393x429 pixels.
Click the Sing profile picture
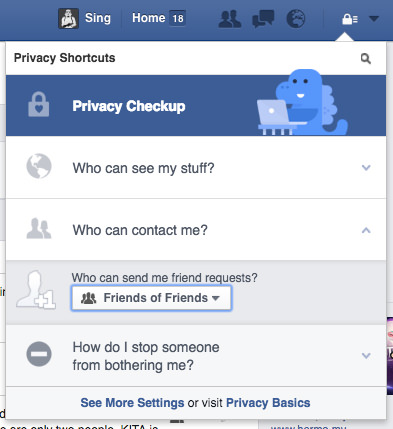[x=68, y=18]
